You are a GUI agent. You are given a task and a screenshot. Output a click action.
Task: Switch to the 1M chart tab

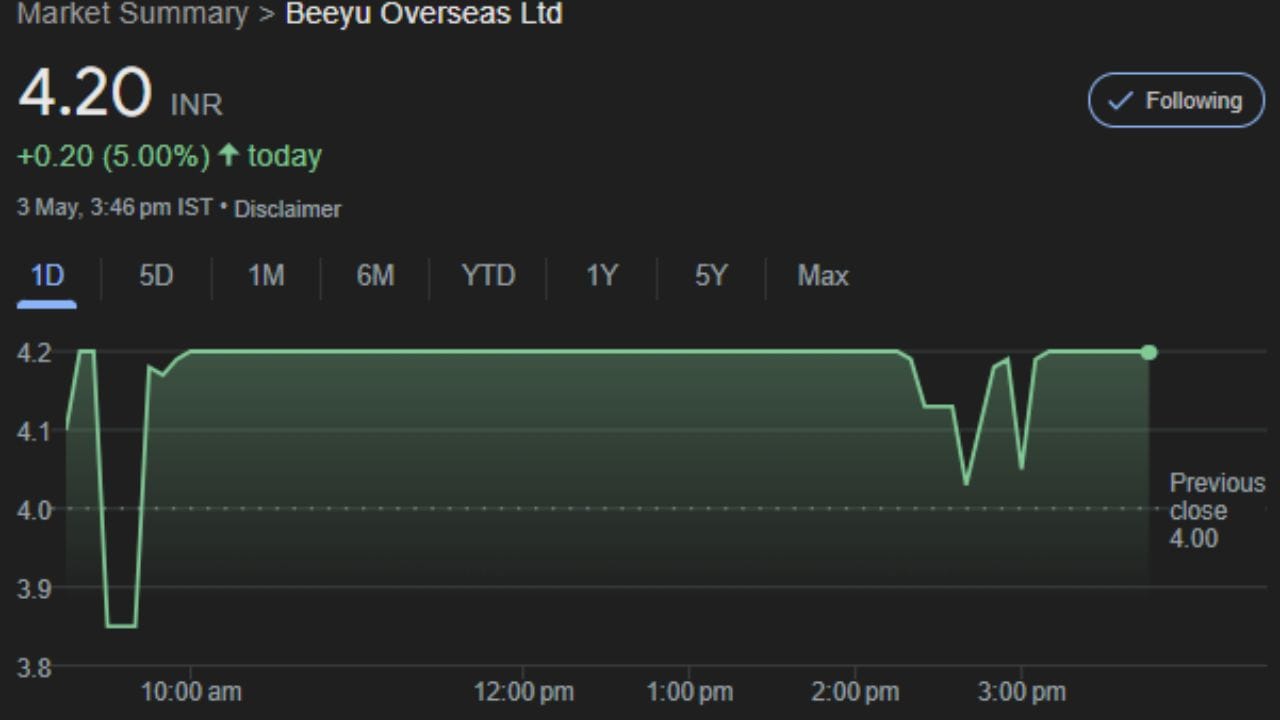pos(266,276)
